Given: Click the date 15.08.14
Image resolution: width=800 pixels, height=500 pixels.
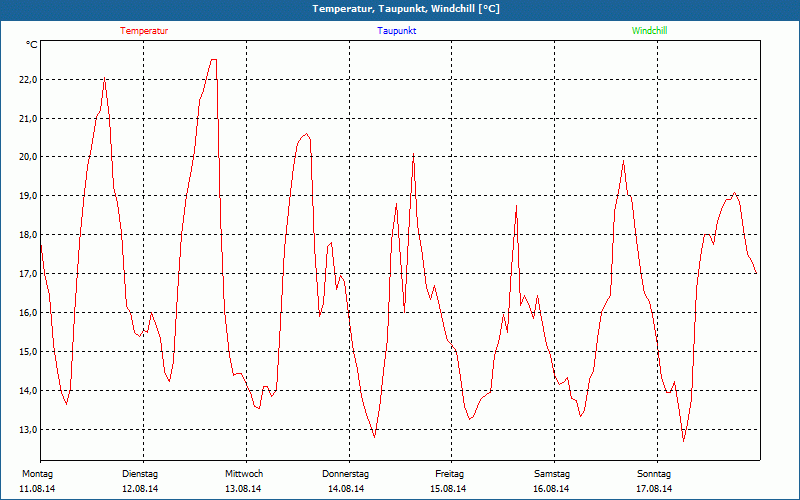Looking at the screenshot, I should pos(448,489).
